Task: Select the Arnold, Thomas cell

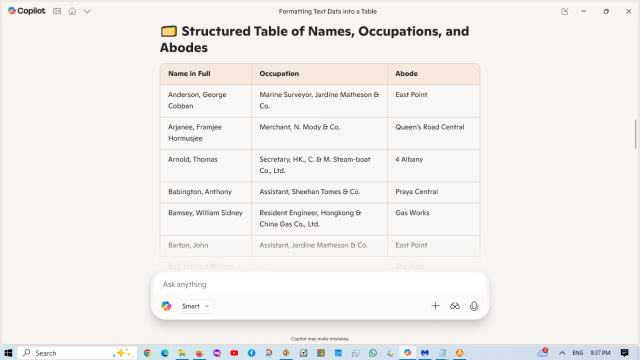Action: click(x=206, y=165)
